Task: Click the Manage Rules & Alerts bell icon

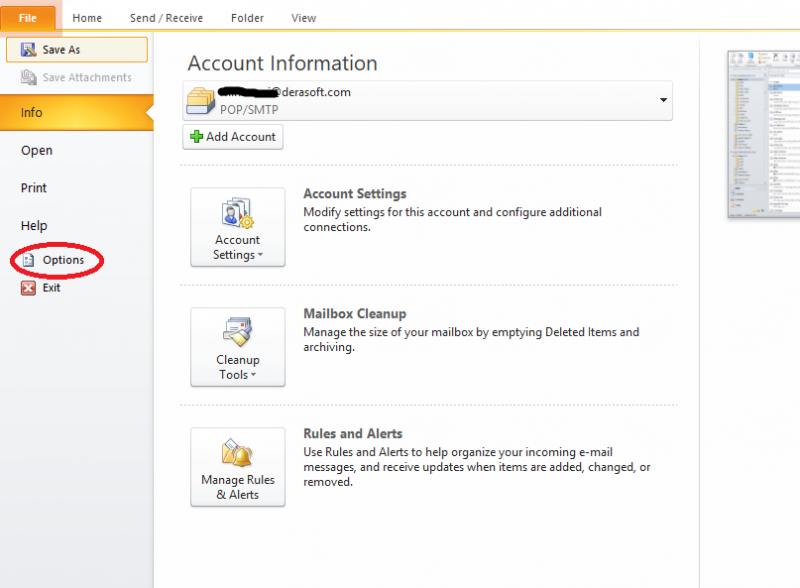Action: 238,452
